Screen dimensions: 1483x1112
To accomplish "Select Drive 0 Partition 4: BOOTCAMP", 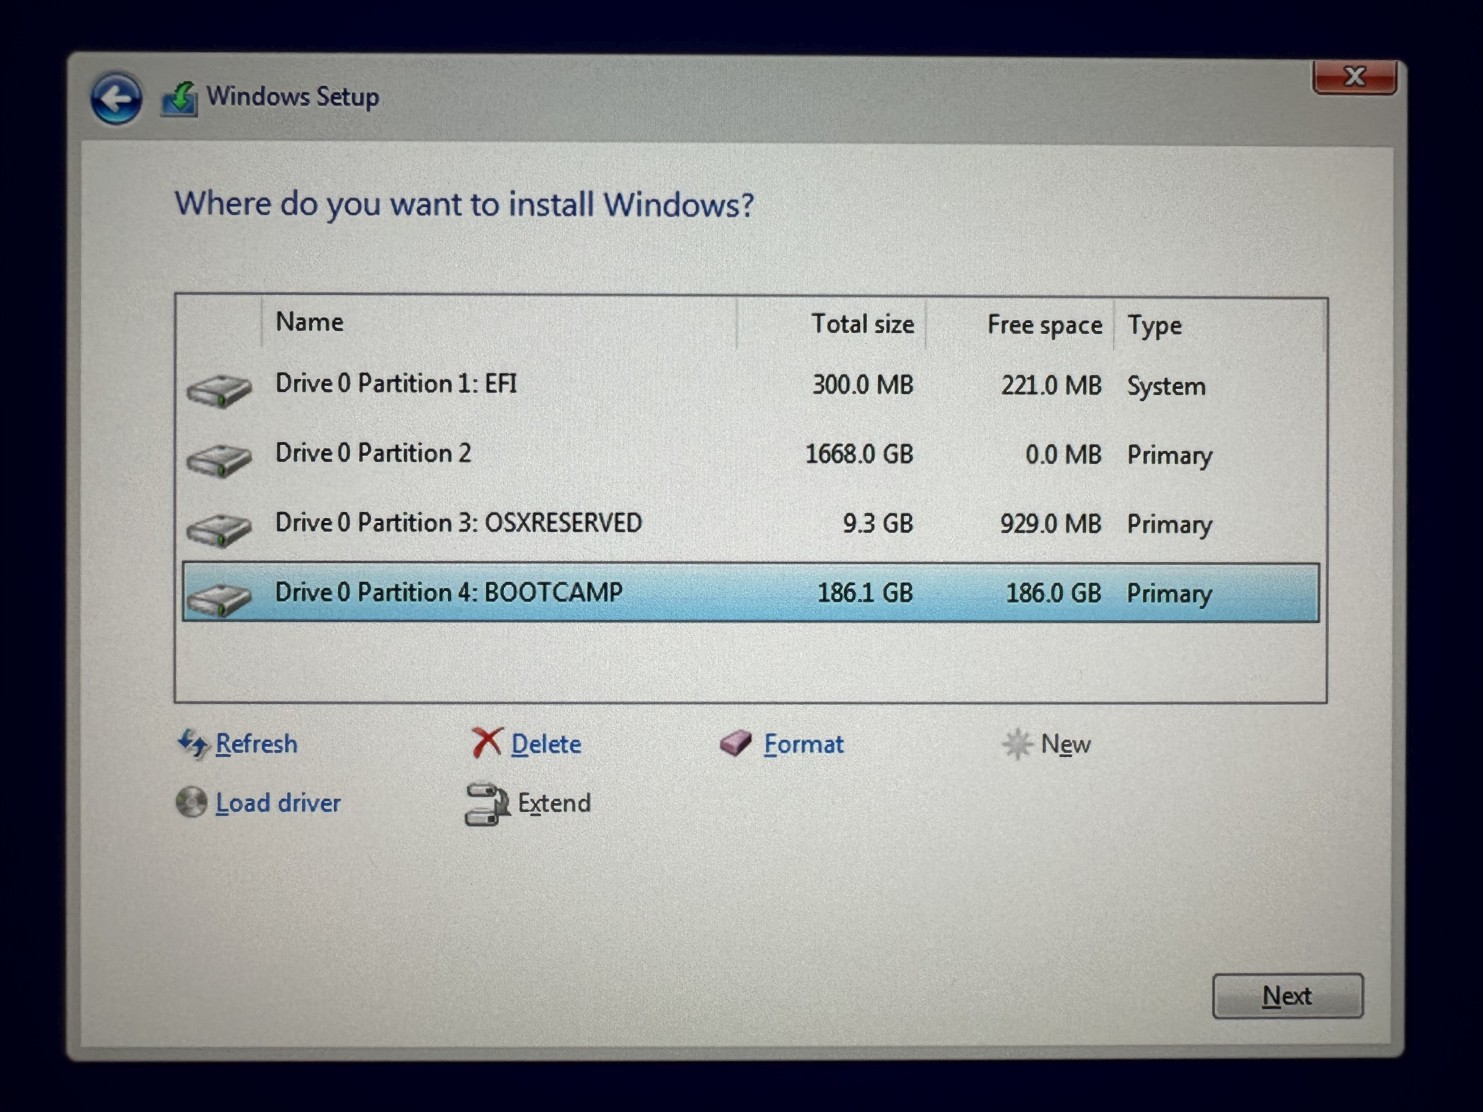I will pos(751,593).
